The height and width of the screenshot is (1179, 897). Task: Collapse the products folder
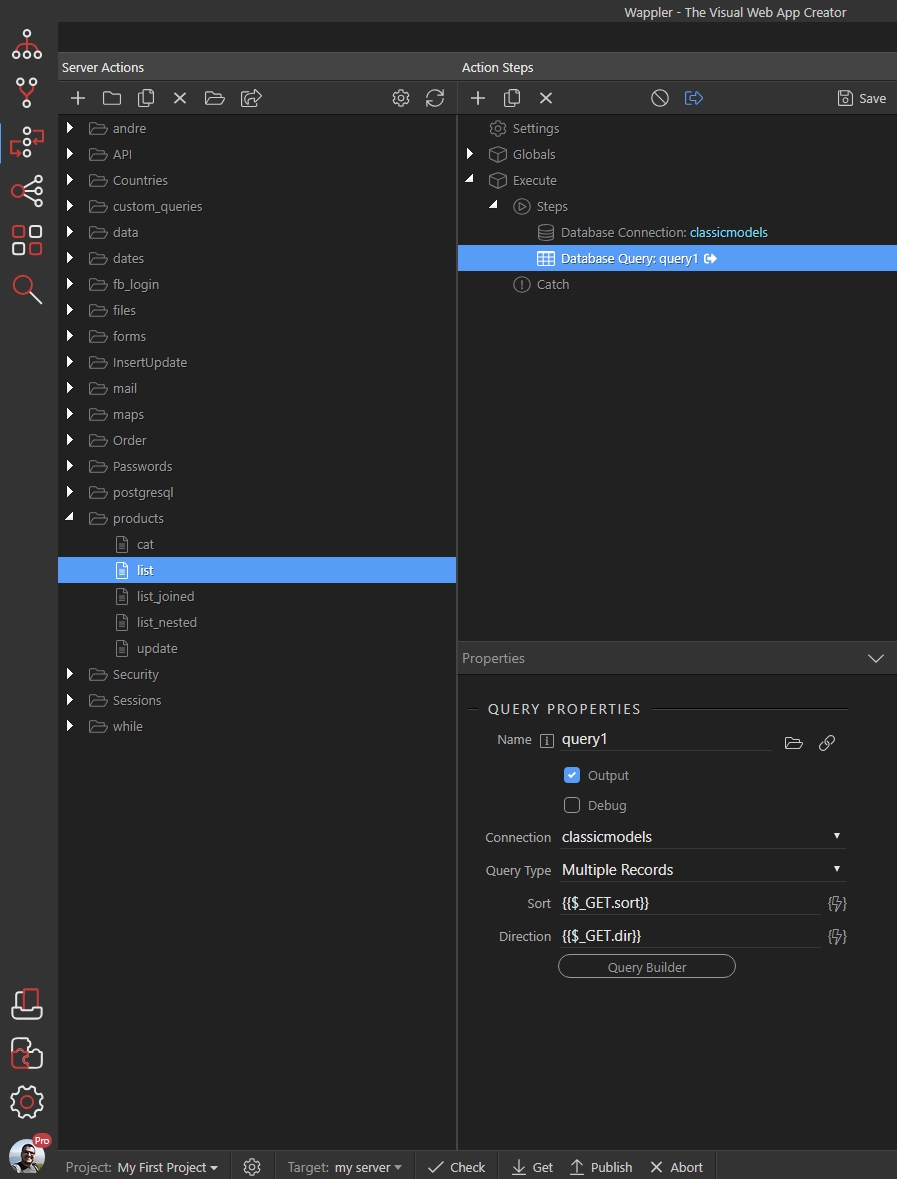pos(70,517)
